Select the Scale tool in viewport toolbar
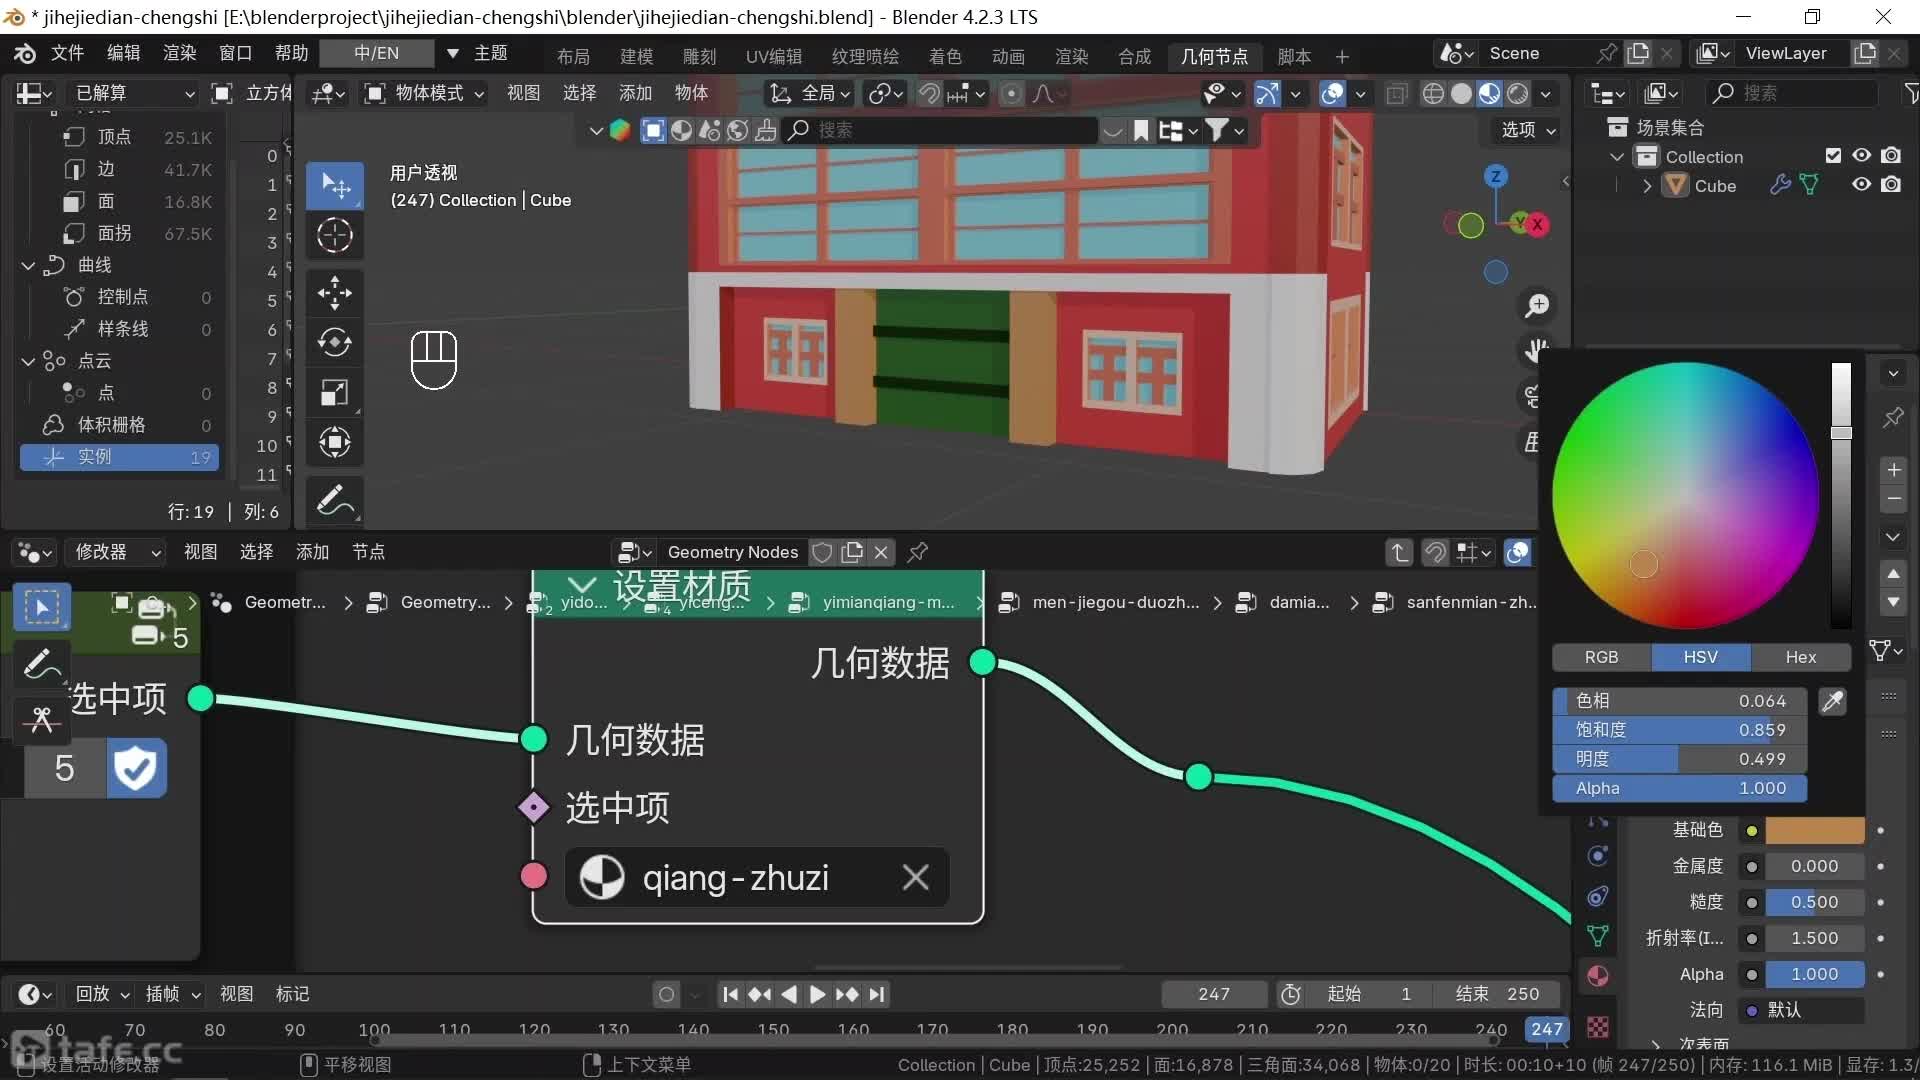 tap(334, 393)
